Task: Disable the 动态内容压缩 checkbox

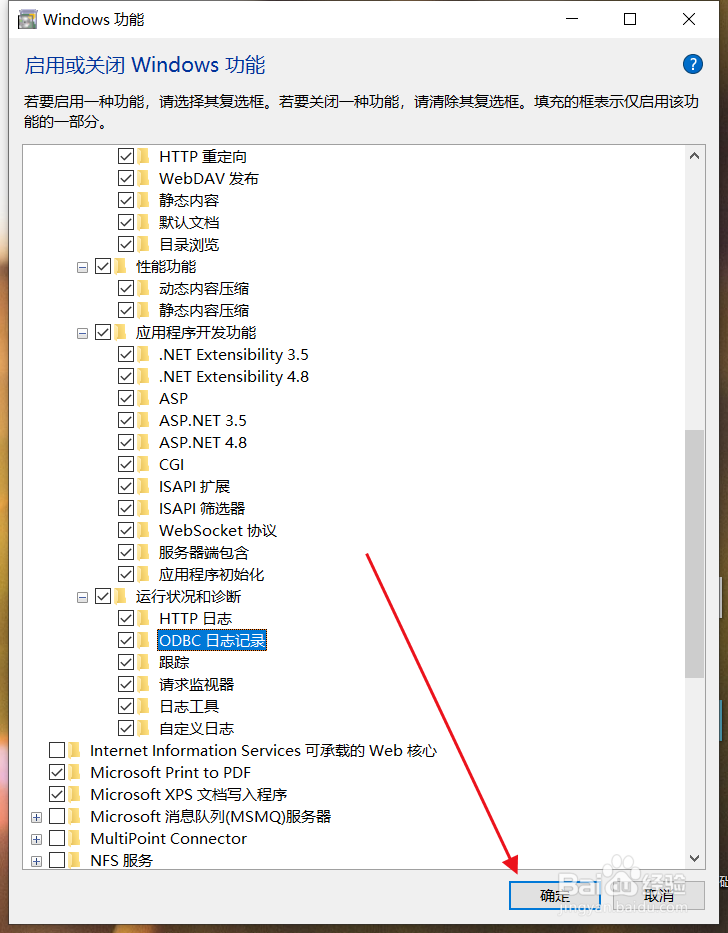Action: click(x=126, y=289)
